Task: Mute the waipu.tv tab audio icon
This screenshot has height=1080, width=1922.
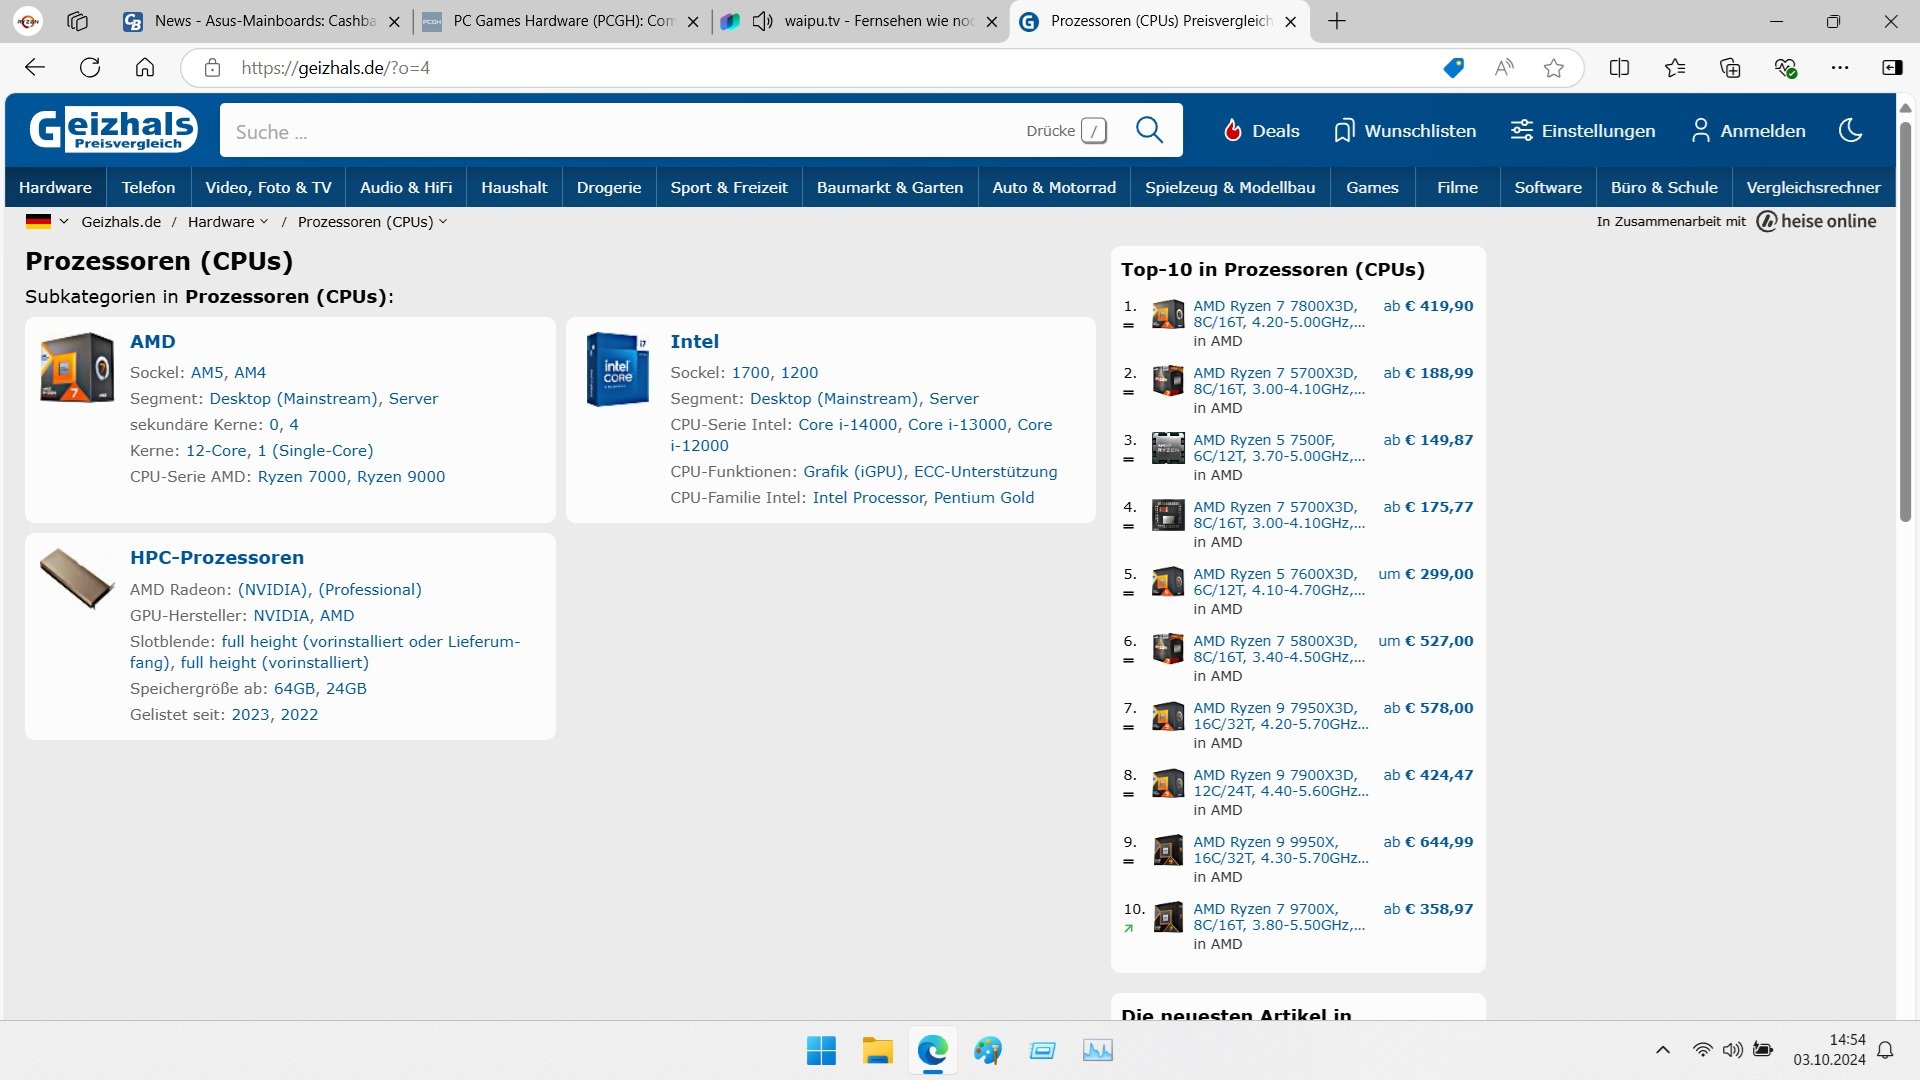Action: (x=763, y=21)
